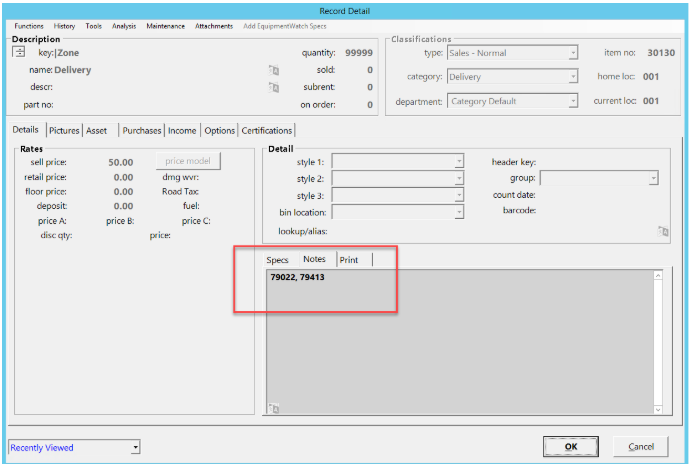
Task: Click the notes scrollbar down arrow
Action: coord(658,408)
